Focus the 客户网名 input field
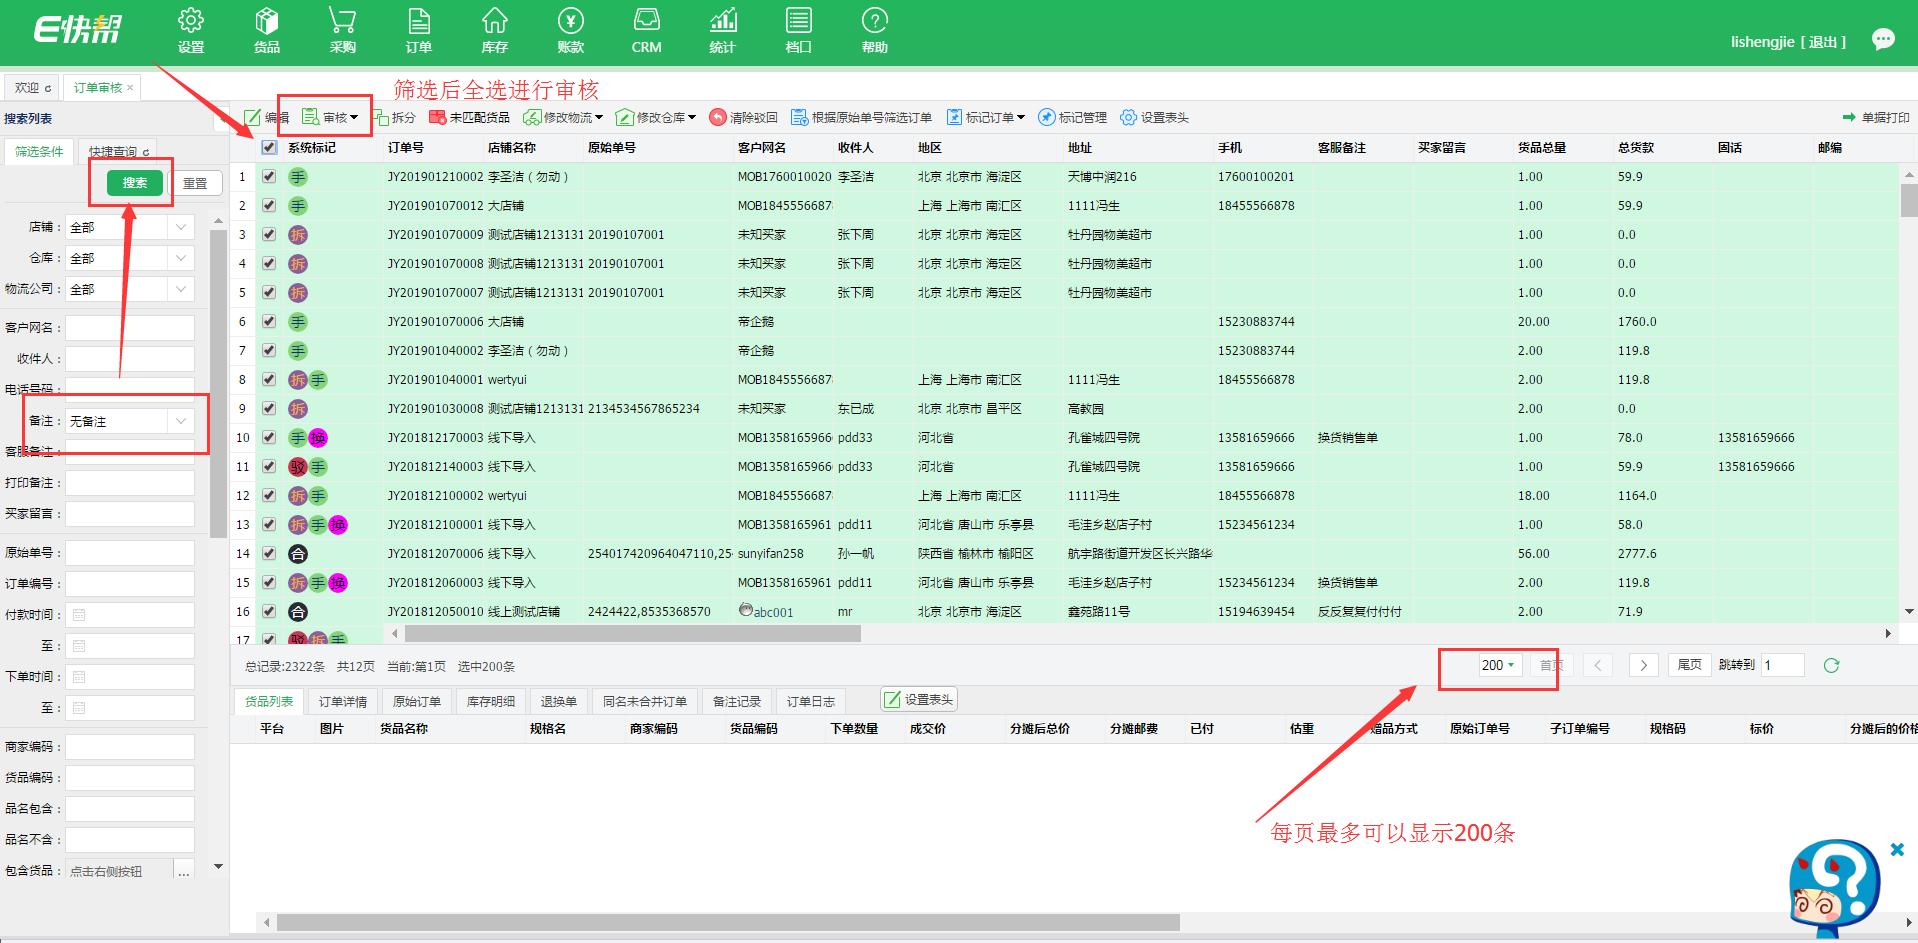Viewport: 1918px width, 943px height. point(130,327)
